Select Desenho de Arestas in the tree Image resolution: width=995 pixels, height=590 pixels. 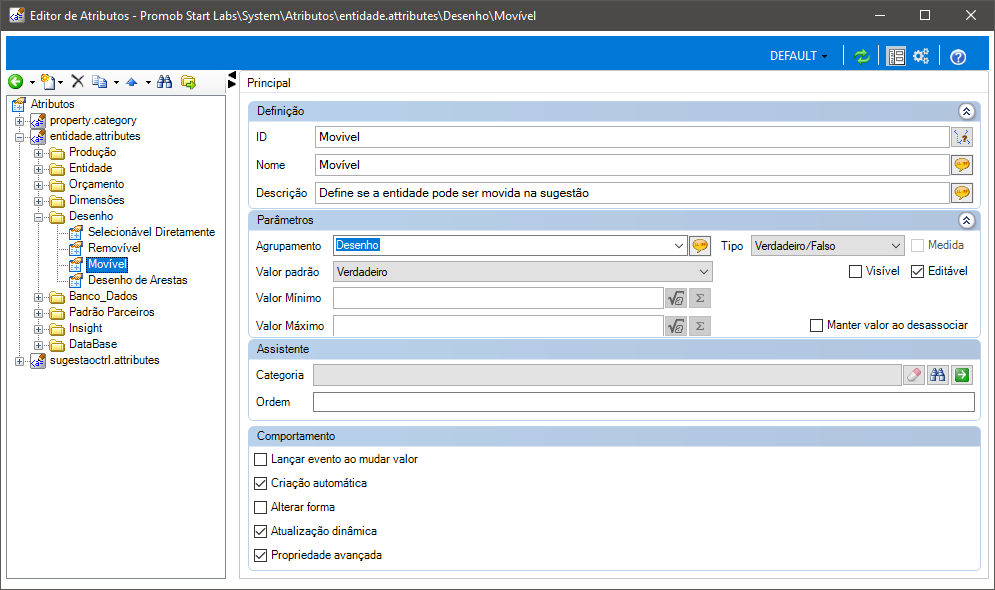click(138, 280)
